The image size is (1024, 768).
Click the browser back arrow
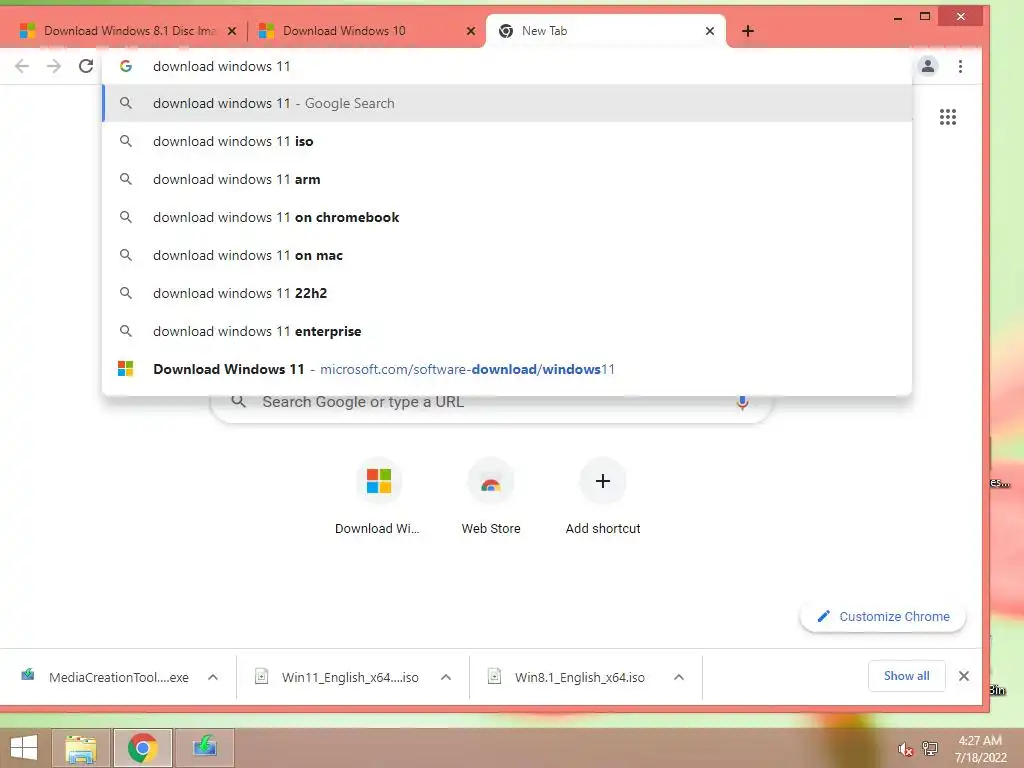click(x=22, y=66)
